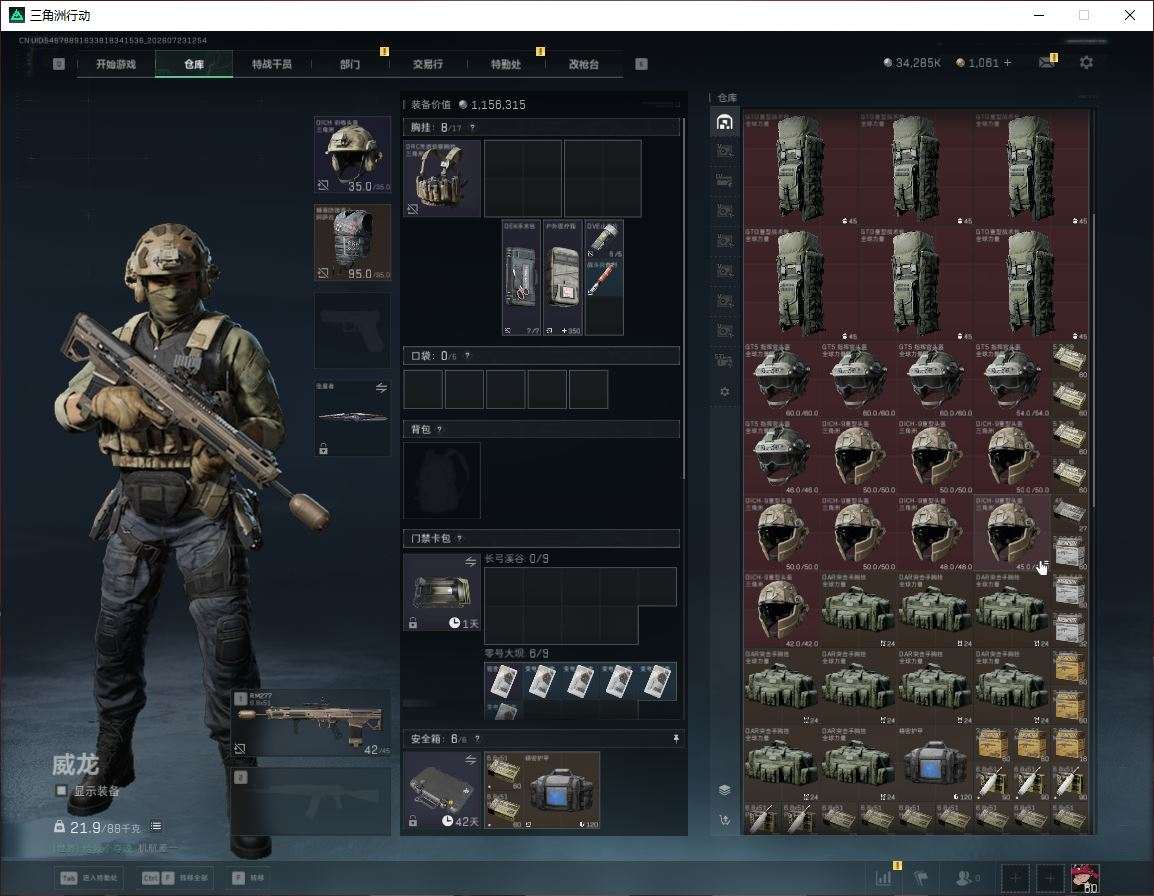Pin the 安全箱 section with the pin icon
1154x896 pixels.
676,738
